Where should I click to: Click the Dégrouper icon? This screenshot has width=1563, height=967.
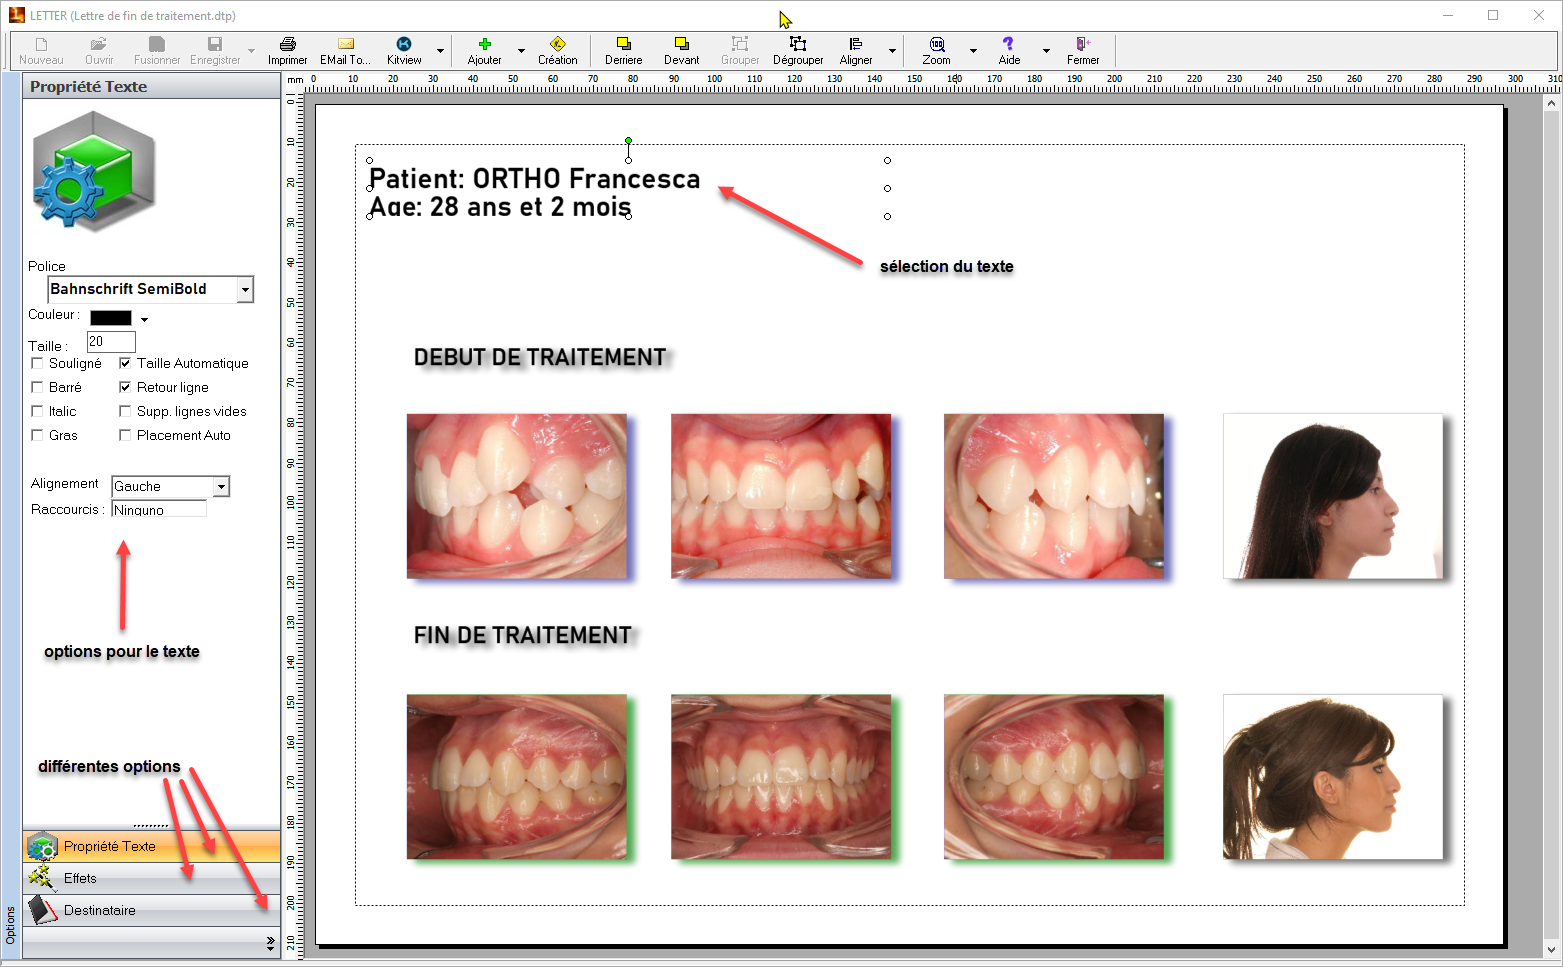[797, 44]
